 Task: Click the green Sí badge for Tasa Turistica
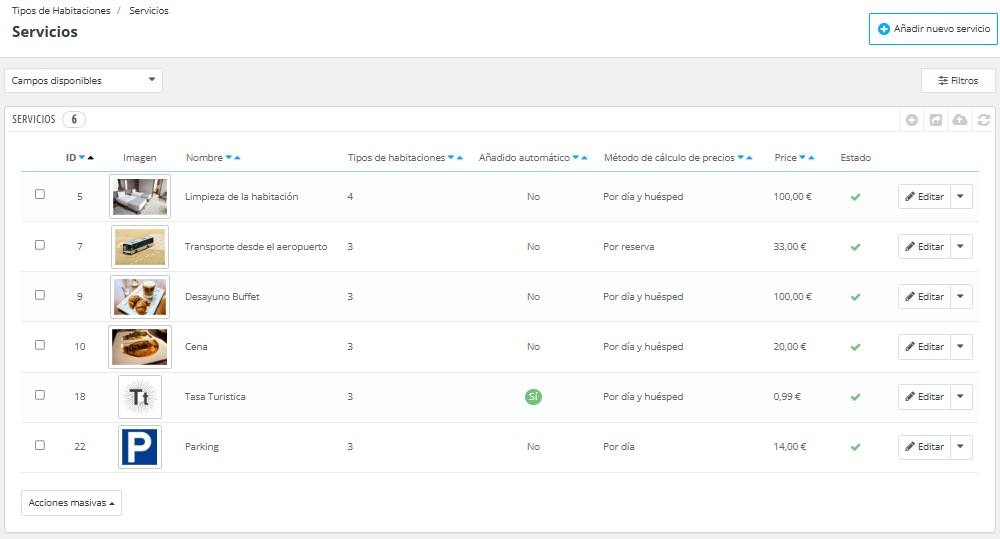click(x=533, y=397)
